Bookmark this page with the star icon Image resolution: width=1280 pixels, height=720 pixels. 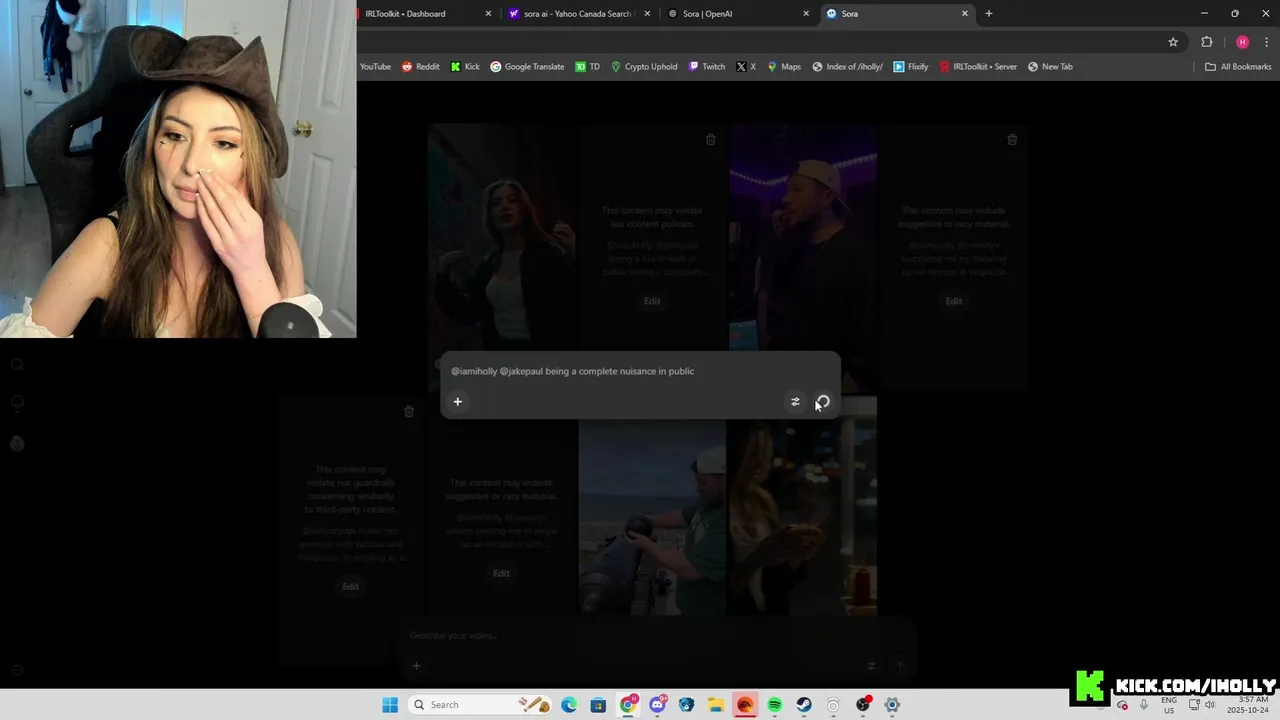coord(1173,42)
